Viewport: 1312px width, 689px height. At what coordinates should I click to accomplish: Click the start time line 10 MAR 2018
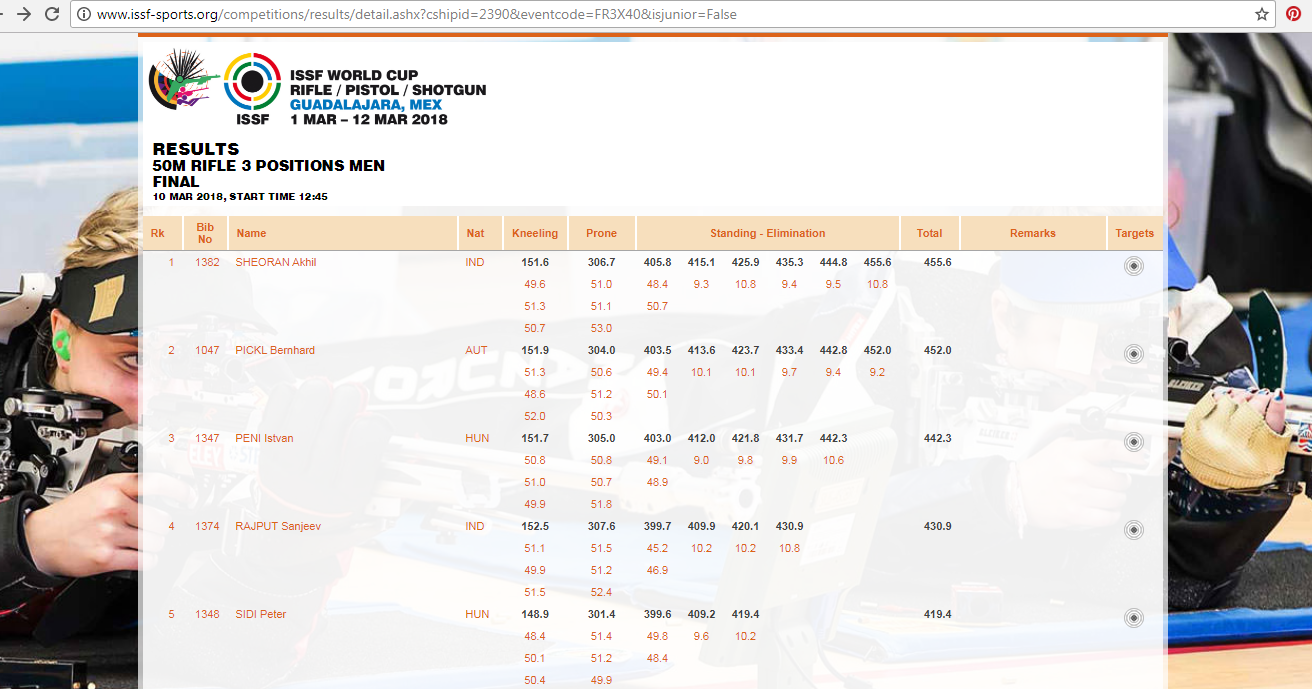(240, 197)
